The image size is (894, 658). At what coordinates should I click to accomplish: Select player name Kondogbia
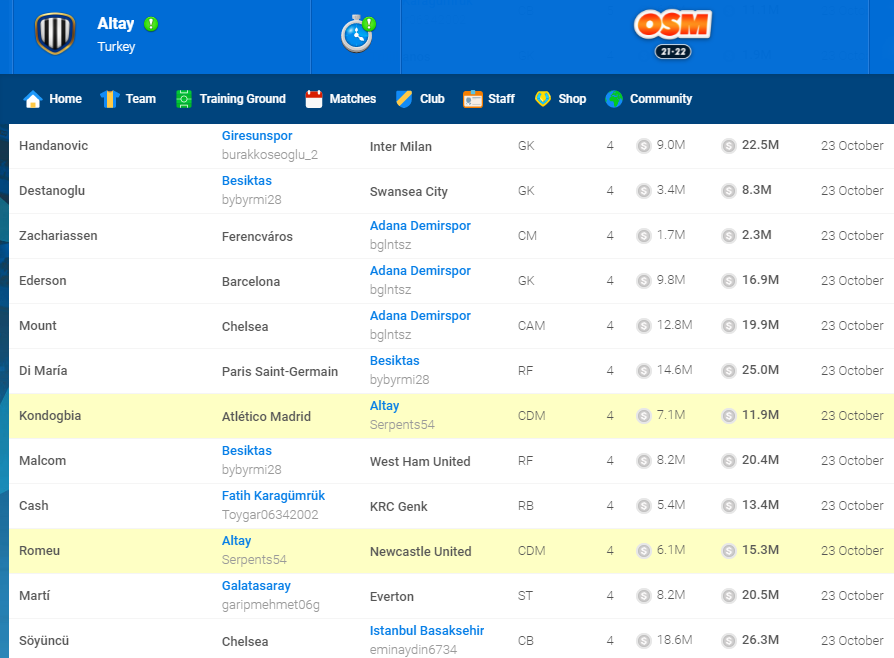coord(50,416)
